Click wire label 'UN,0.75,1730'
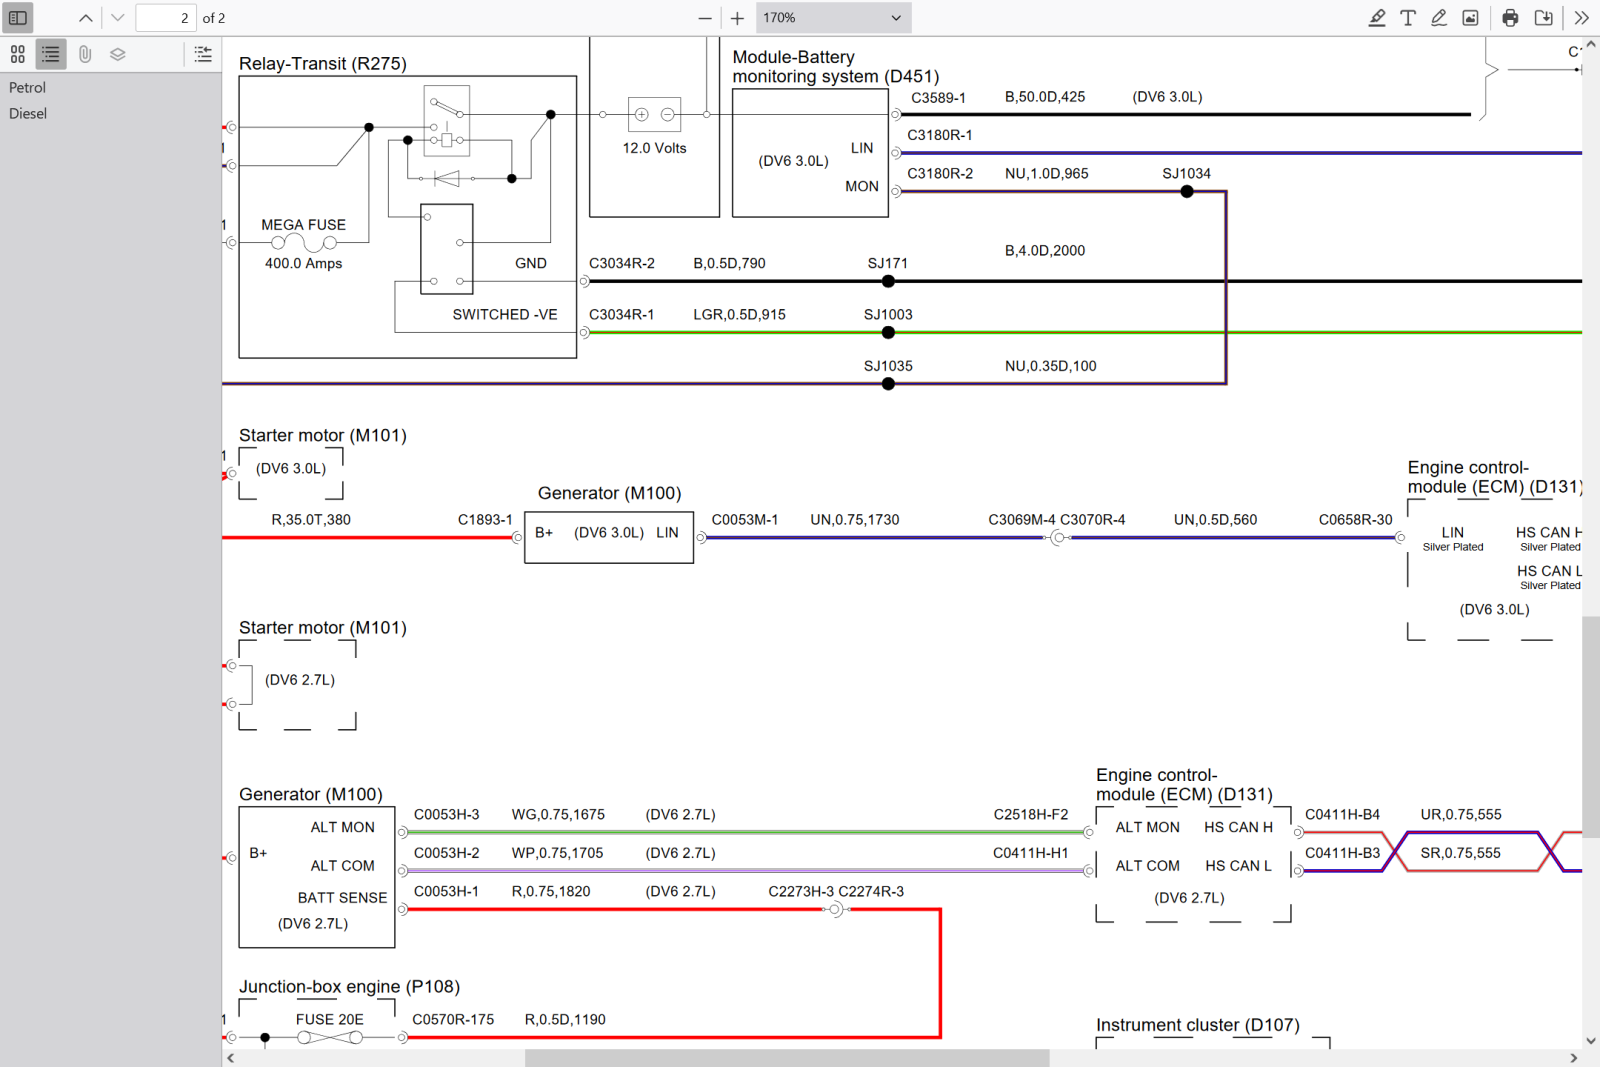Viewport: 1600px width, 1067px height. point(855,520)
